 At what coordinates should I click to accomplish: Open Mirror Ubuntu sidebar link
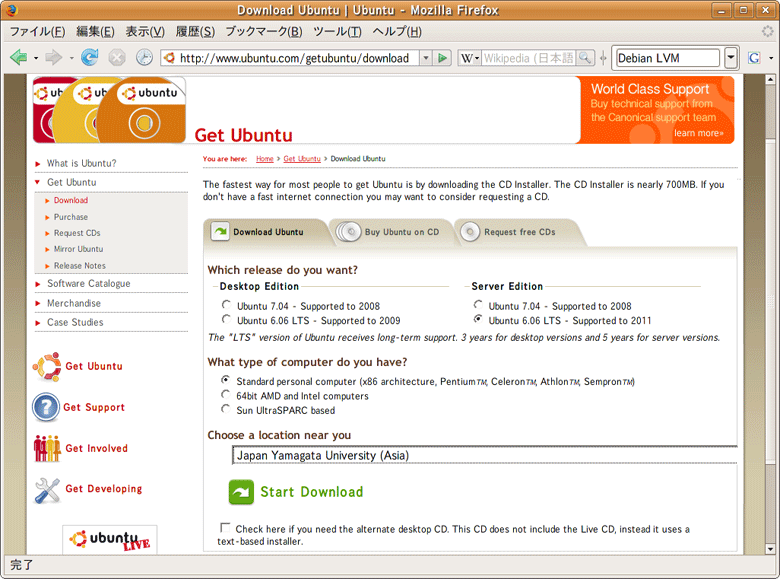click(79, 249)
